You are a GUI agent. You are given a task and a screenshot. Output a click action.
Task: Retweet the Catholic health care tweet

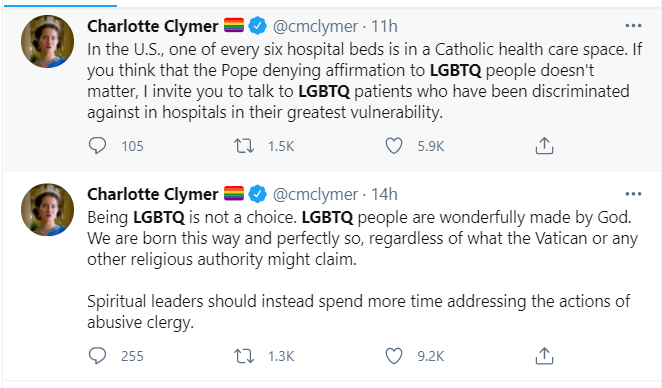tap(244, 146)
